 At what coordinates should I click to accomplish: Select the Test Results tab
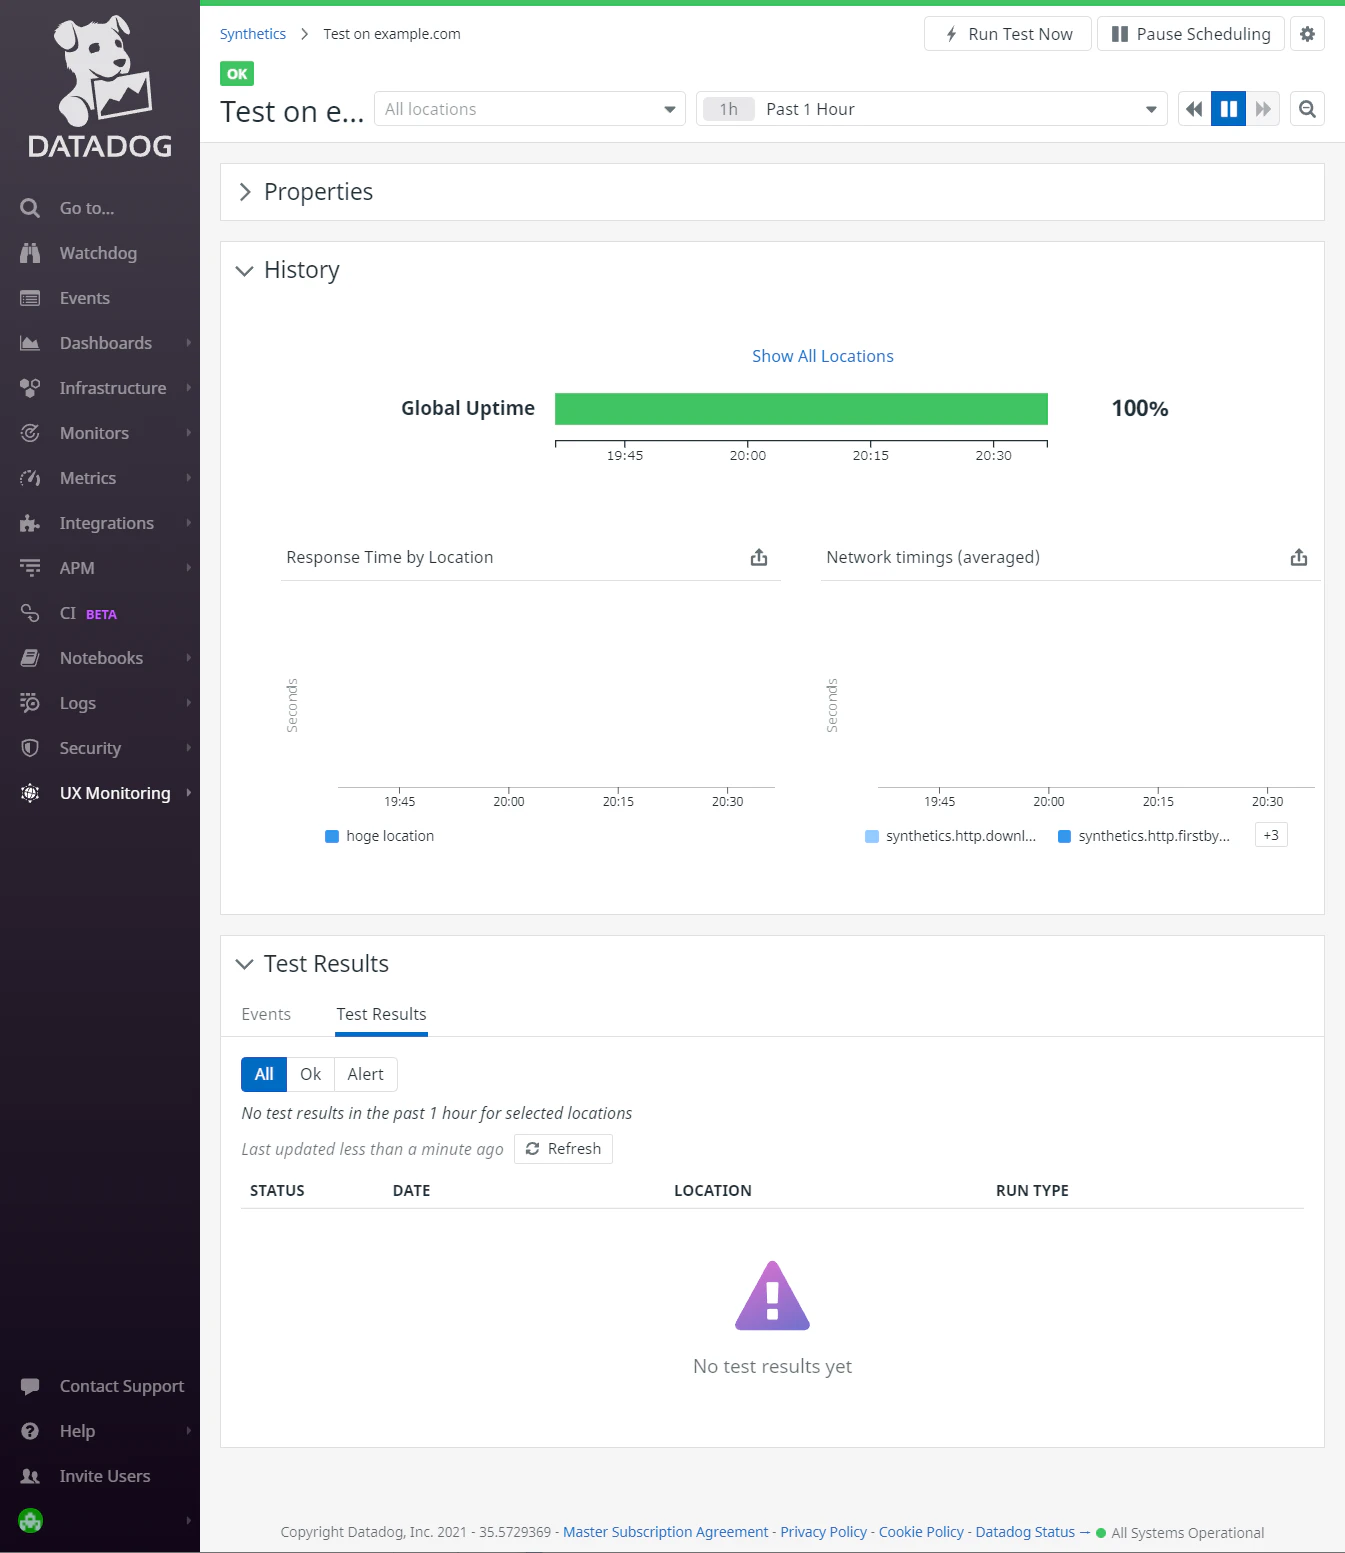click(x=381, y=1014)
